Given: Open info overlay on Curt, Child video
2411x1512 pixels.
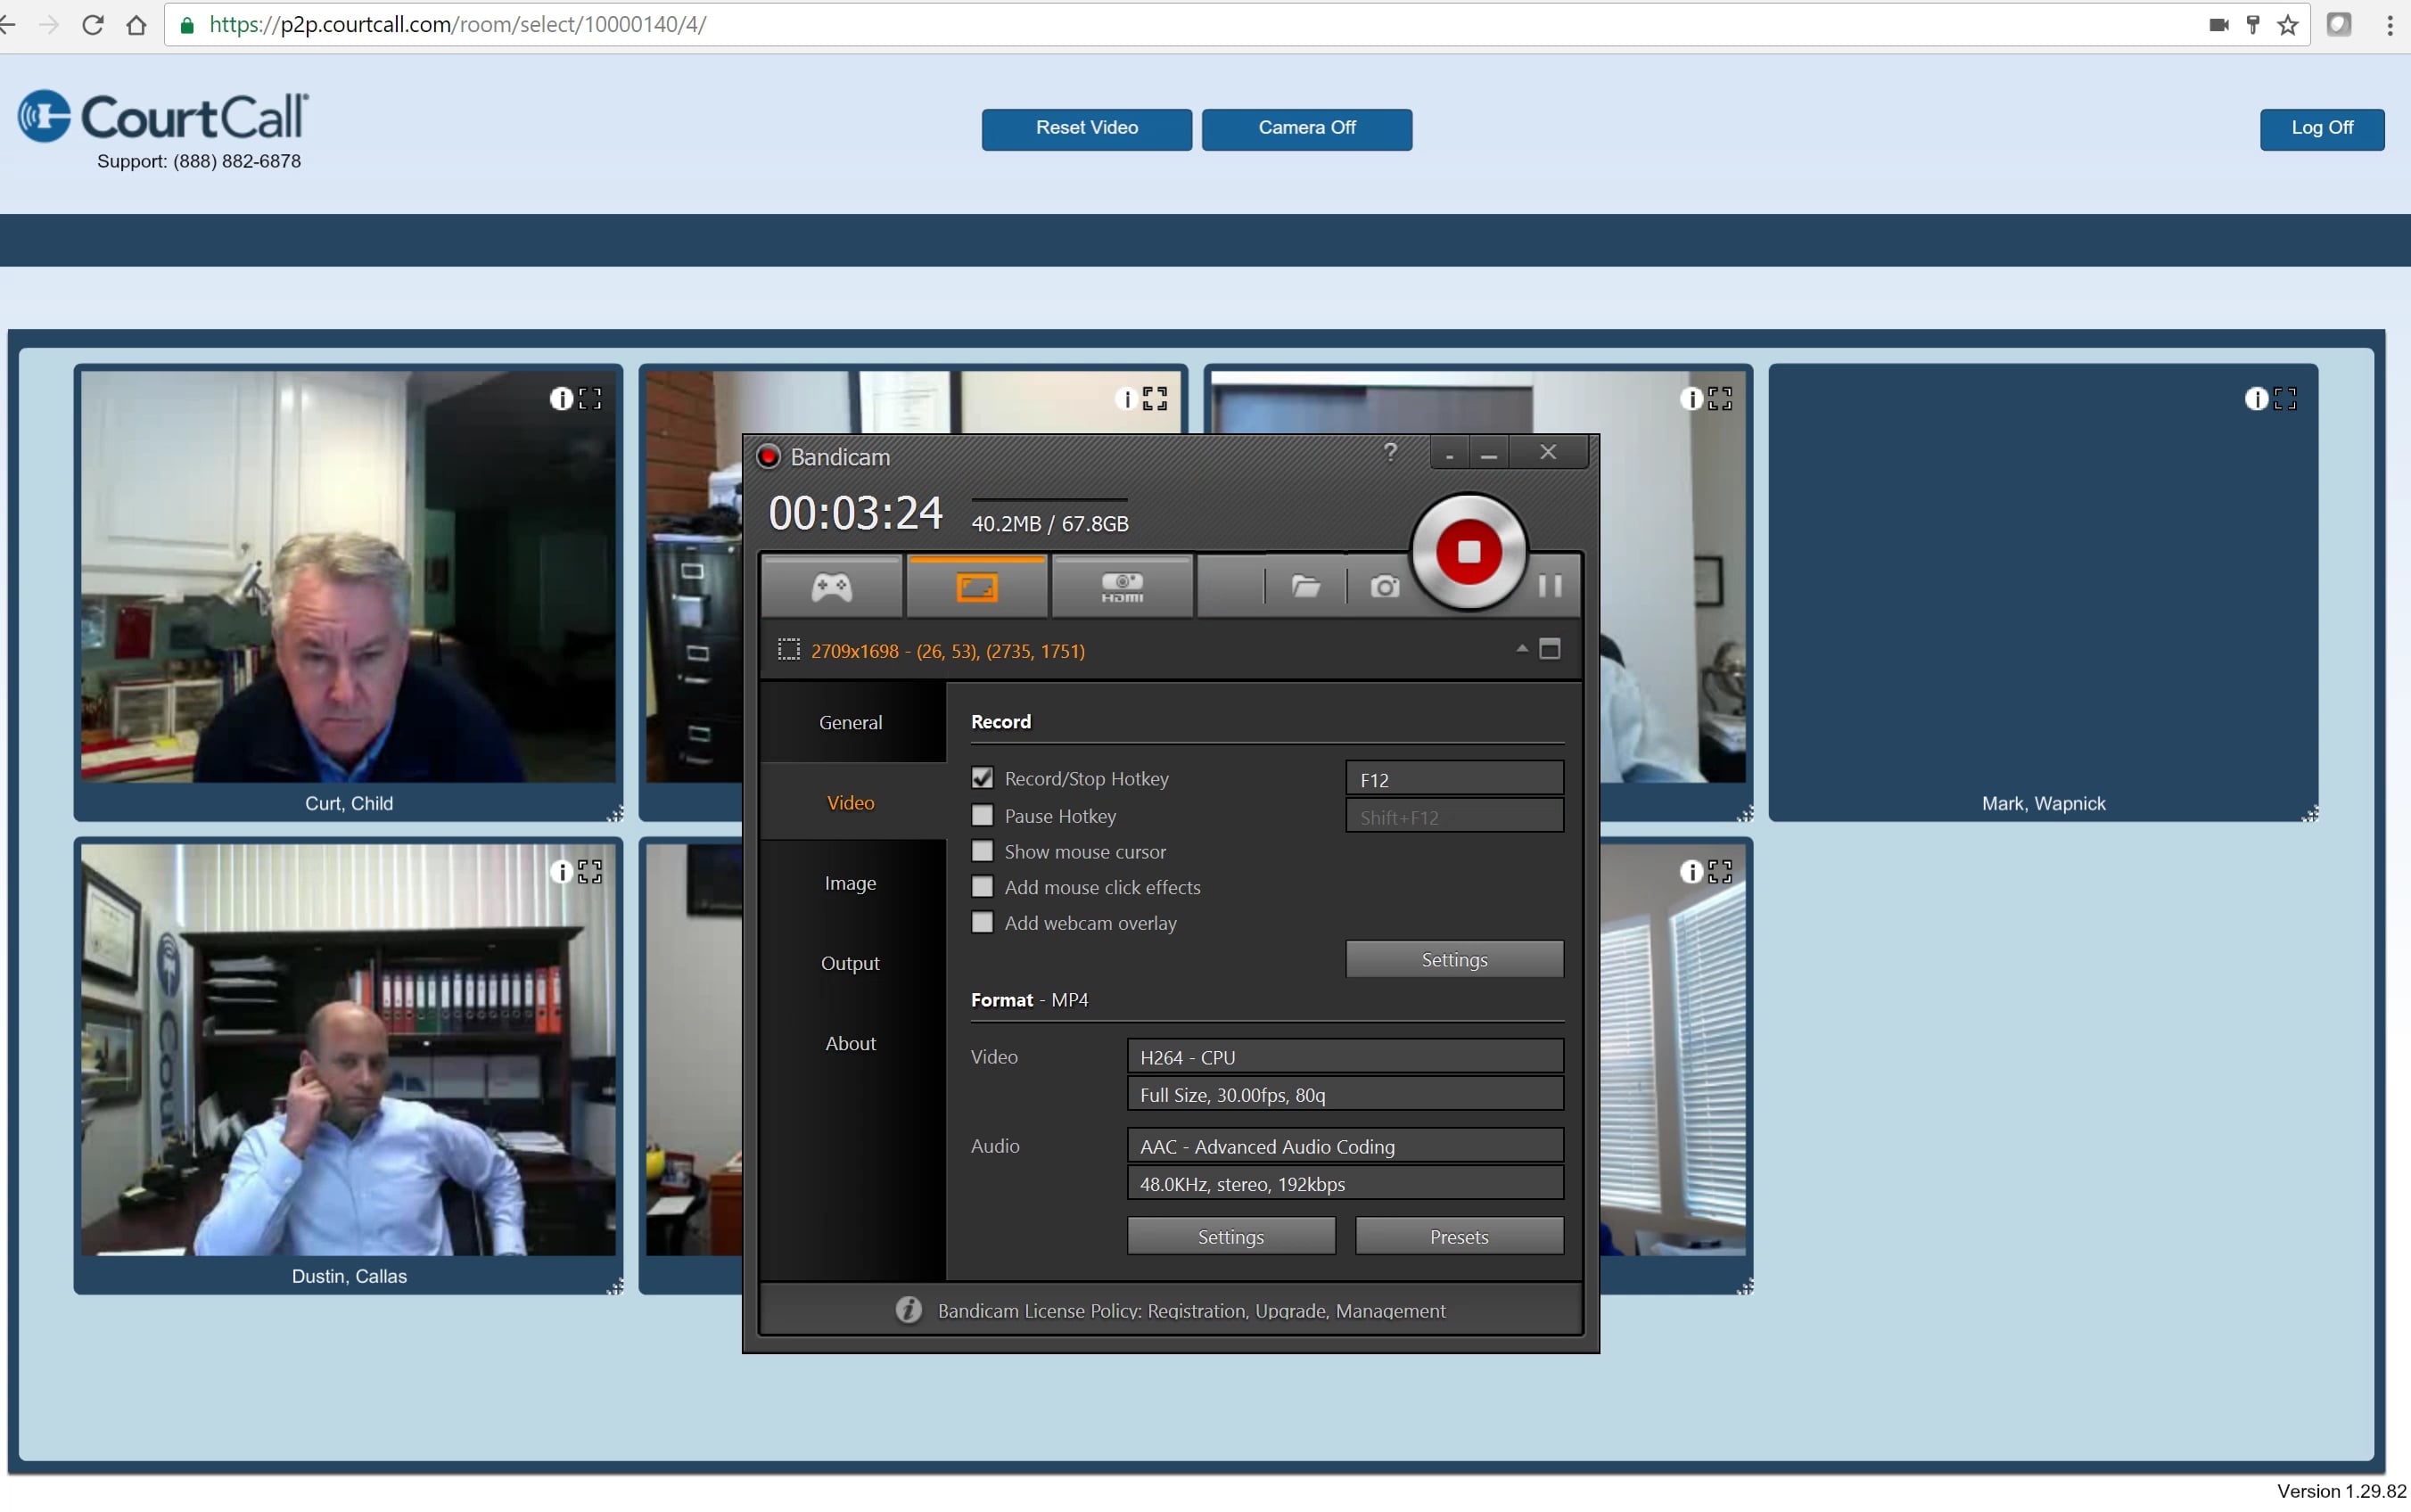Looking at the screenshot, I should click(560, 398).
